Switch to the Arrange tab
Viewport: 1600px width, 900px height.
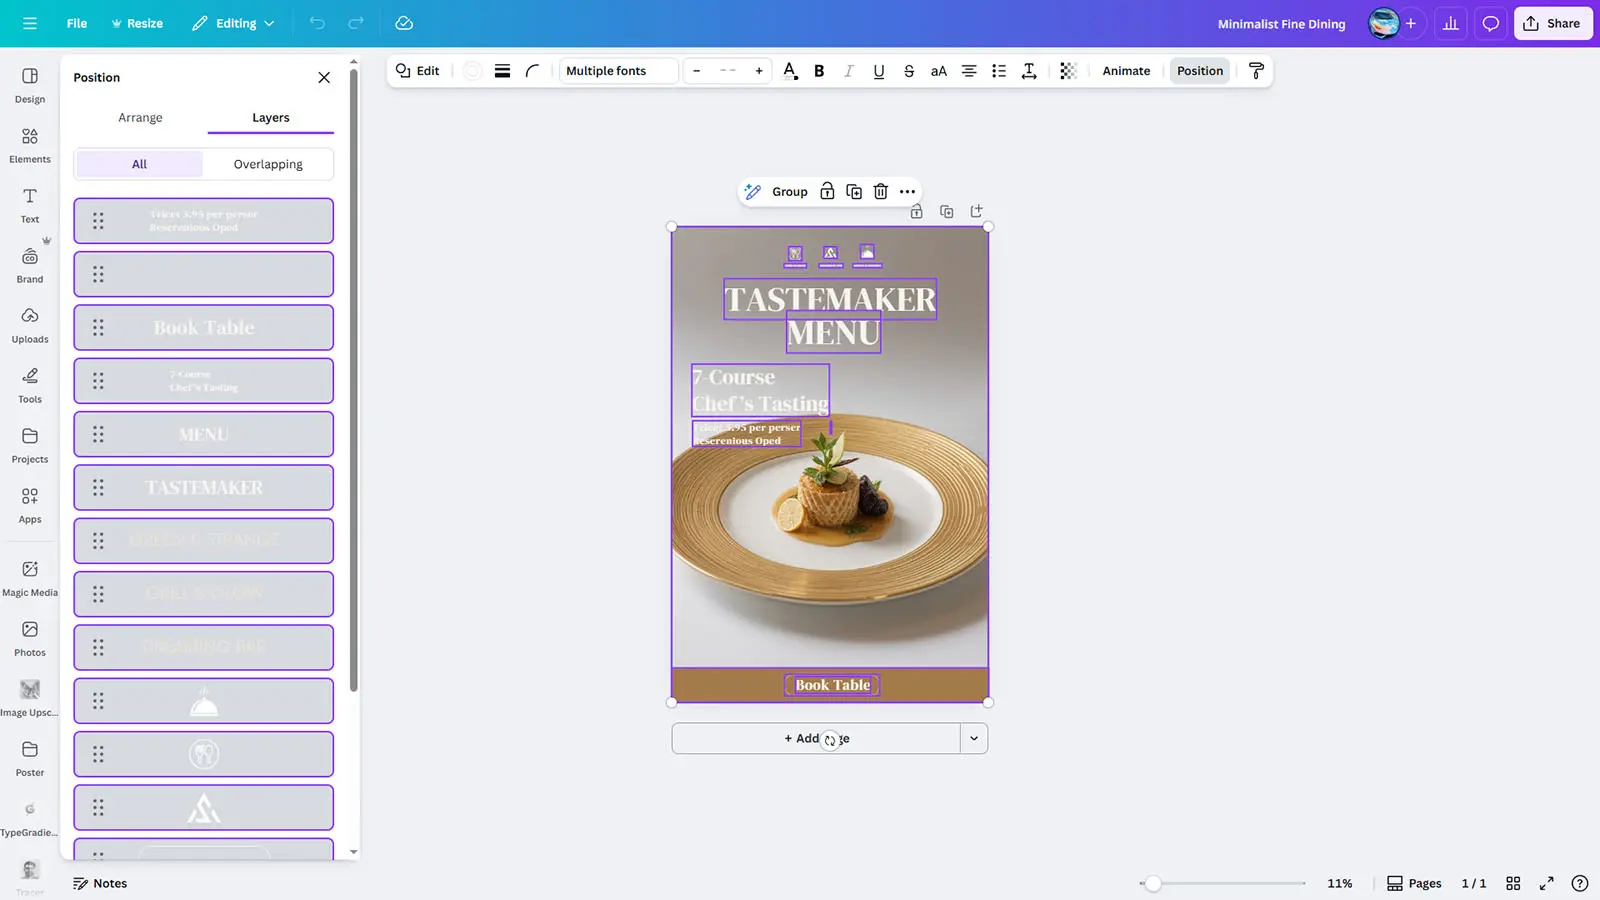click(x=140, y=118)
